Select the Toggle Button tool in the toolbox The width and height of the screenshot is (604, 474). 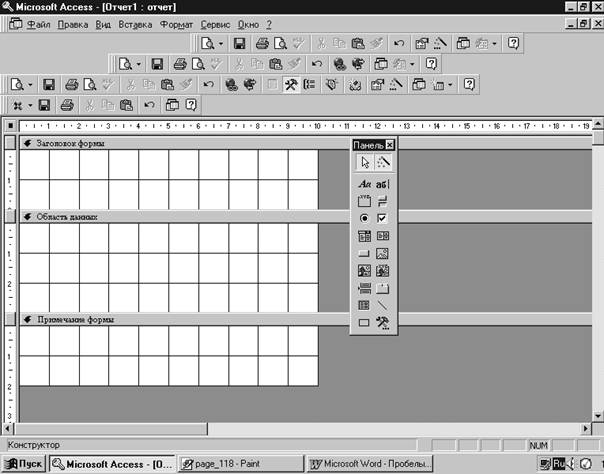pyautogui.click(x=383, y=201)
